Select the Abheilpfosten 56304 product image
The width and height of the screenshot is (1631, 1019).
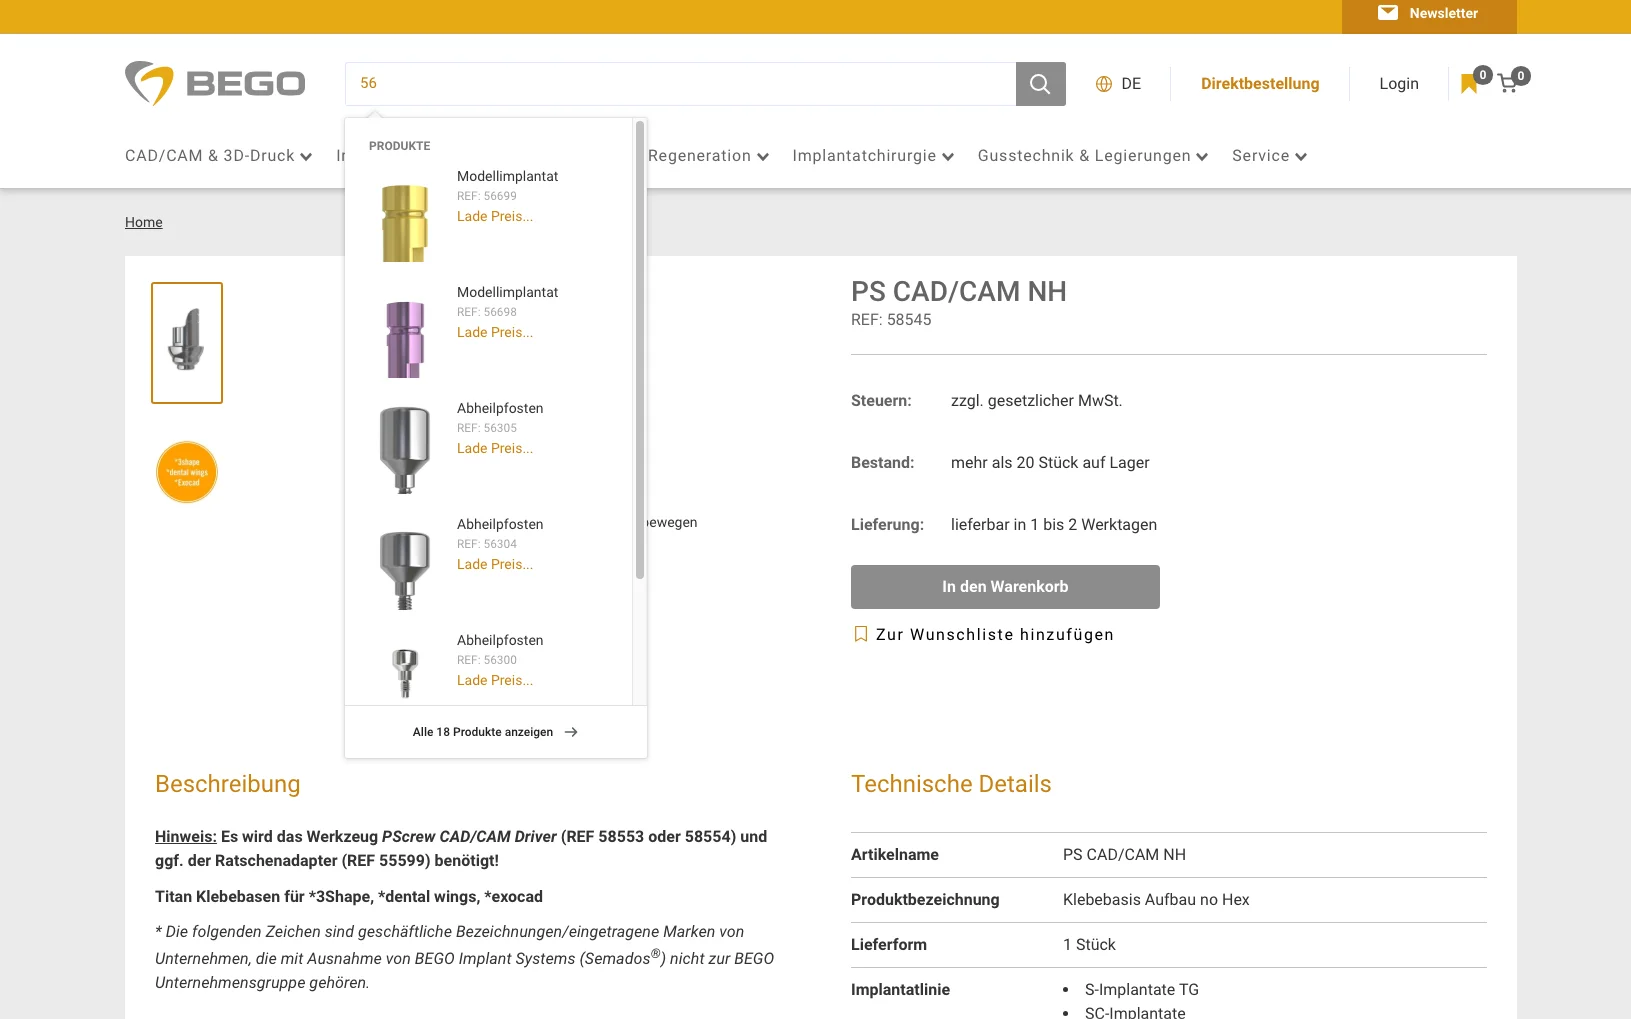[405, 570]
